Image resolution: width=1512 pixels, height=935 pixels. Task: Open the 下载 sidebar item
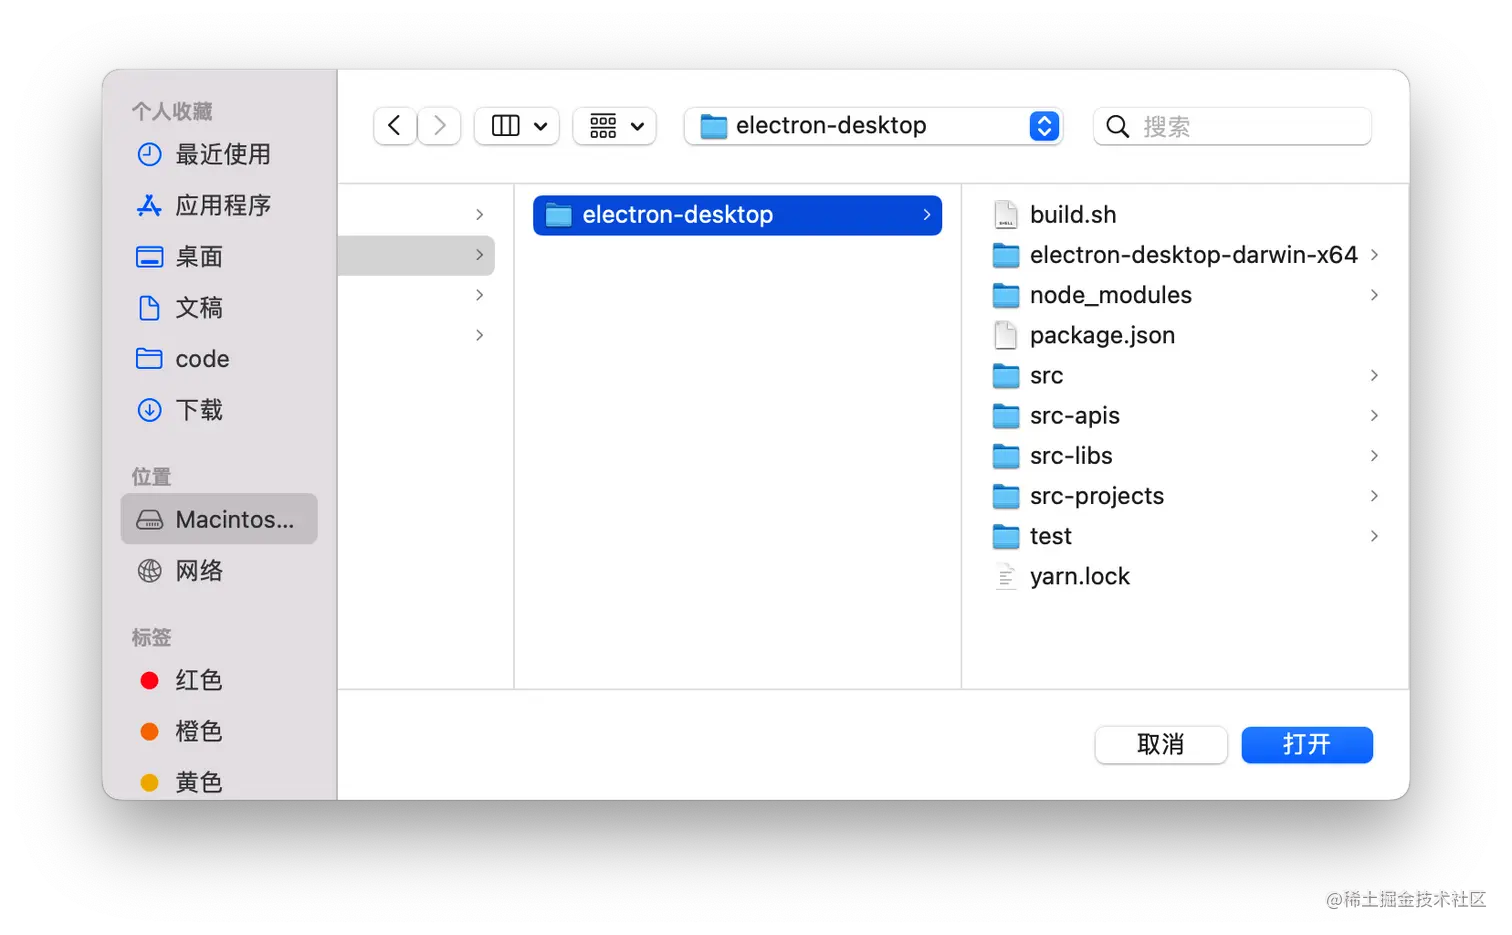tap(197, 410)
